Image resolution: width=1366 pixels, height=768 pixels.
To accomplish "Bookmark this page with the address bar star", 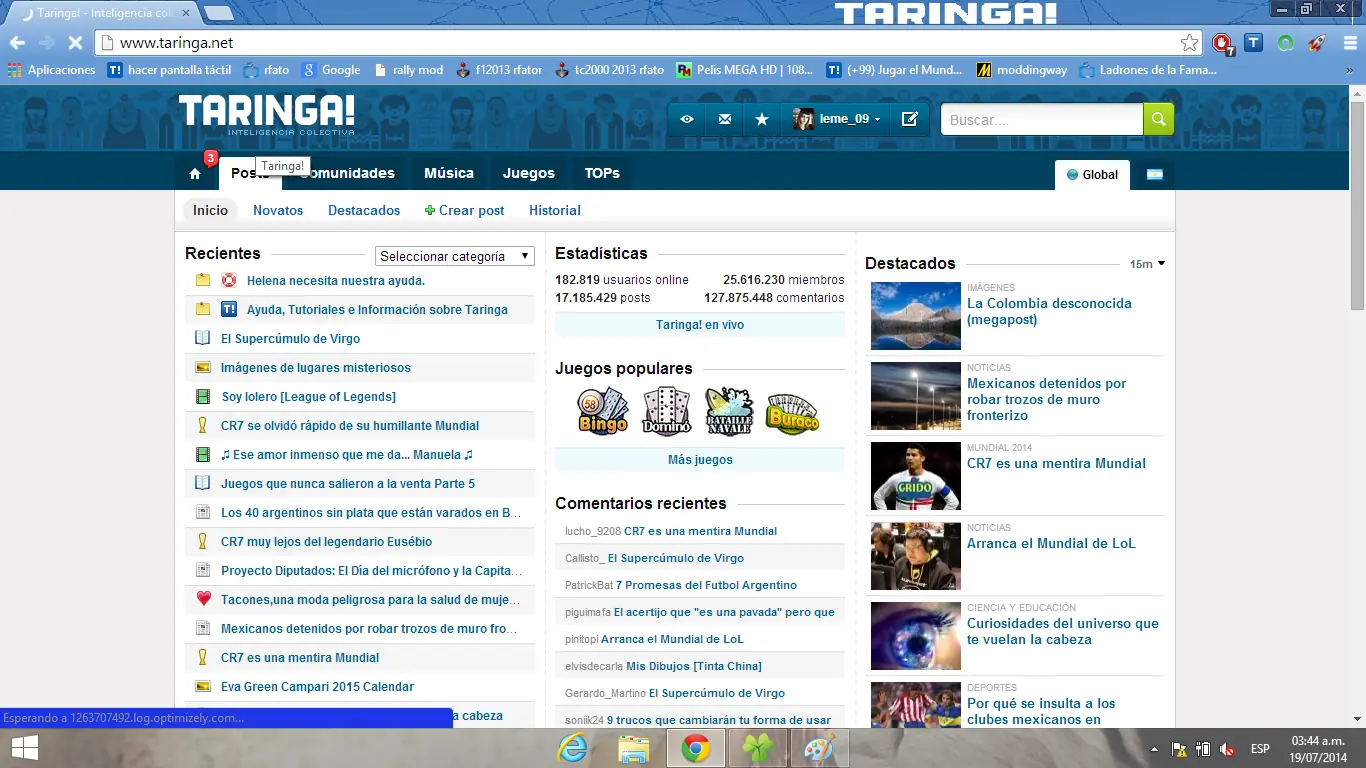I will [x=1189, y=43].
